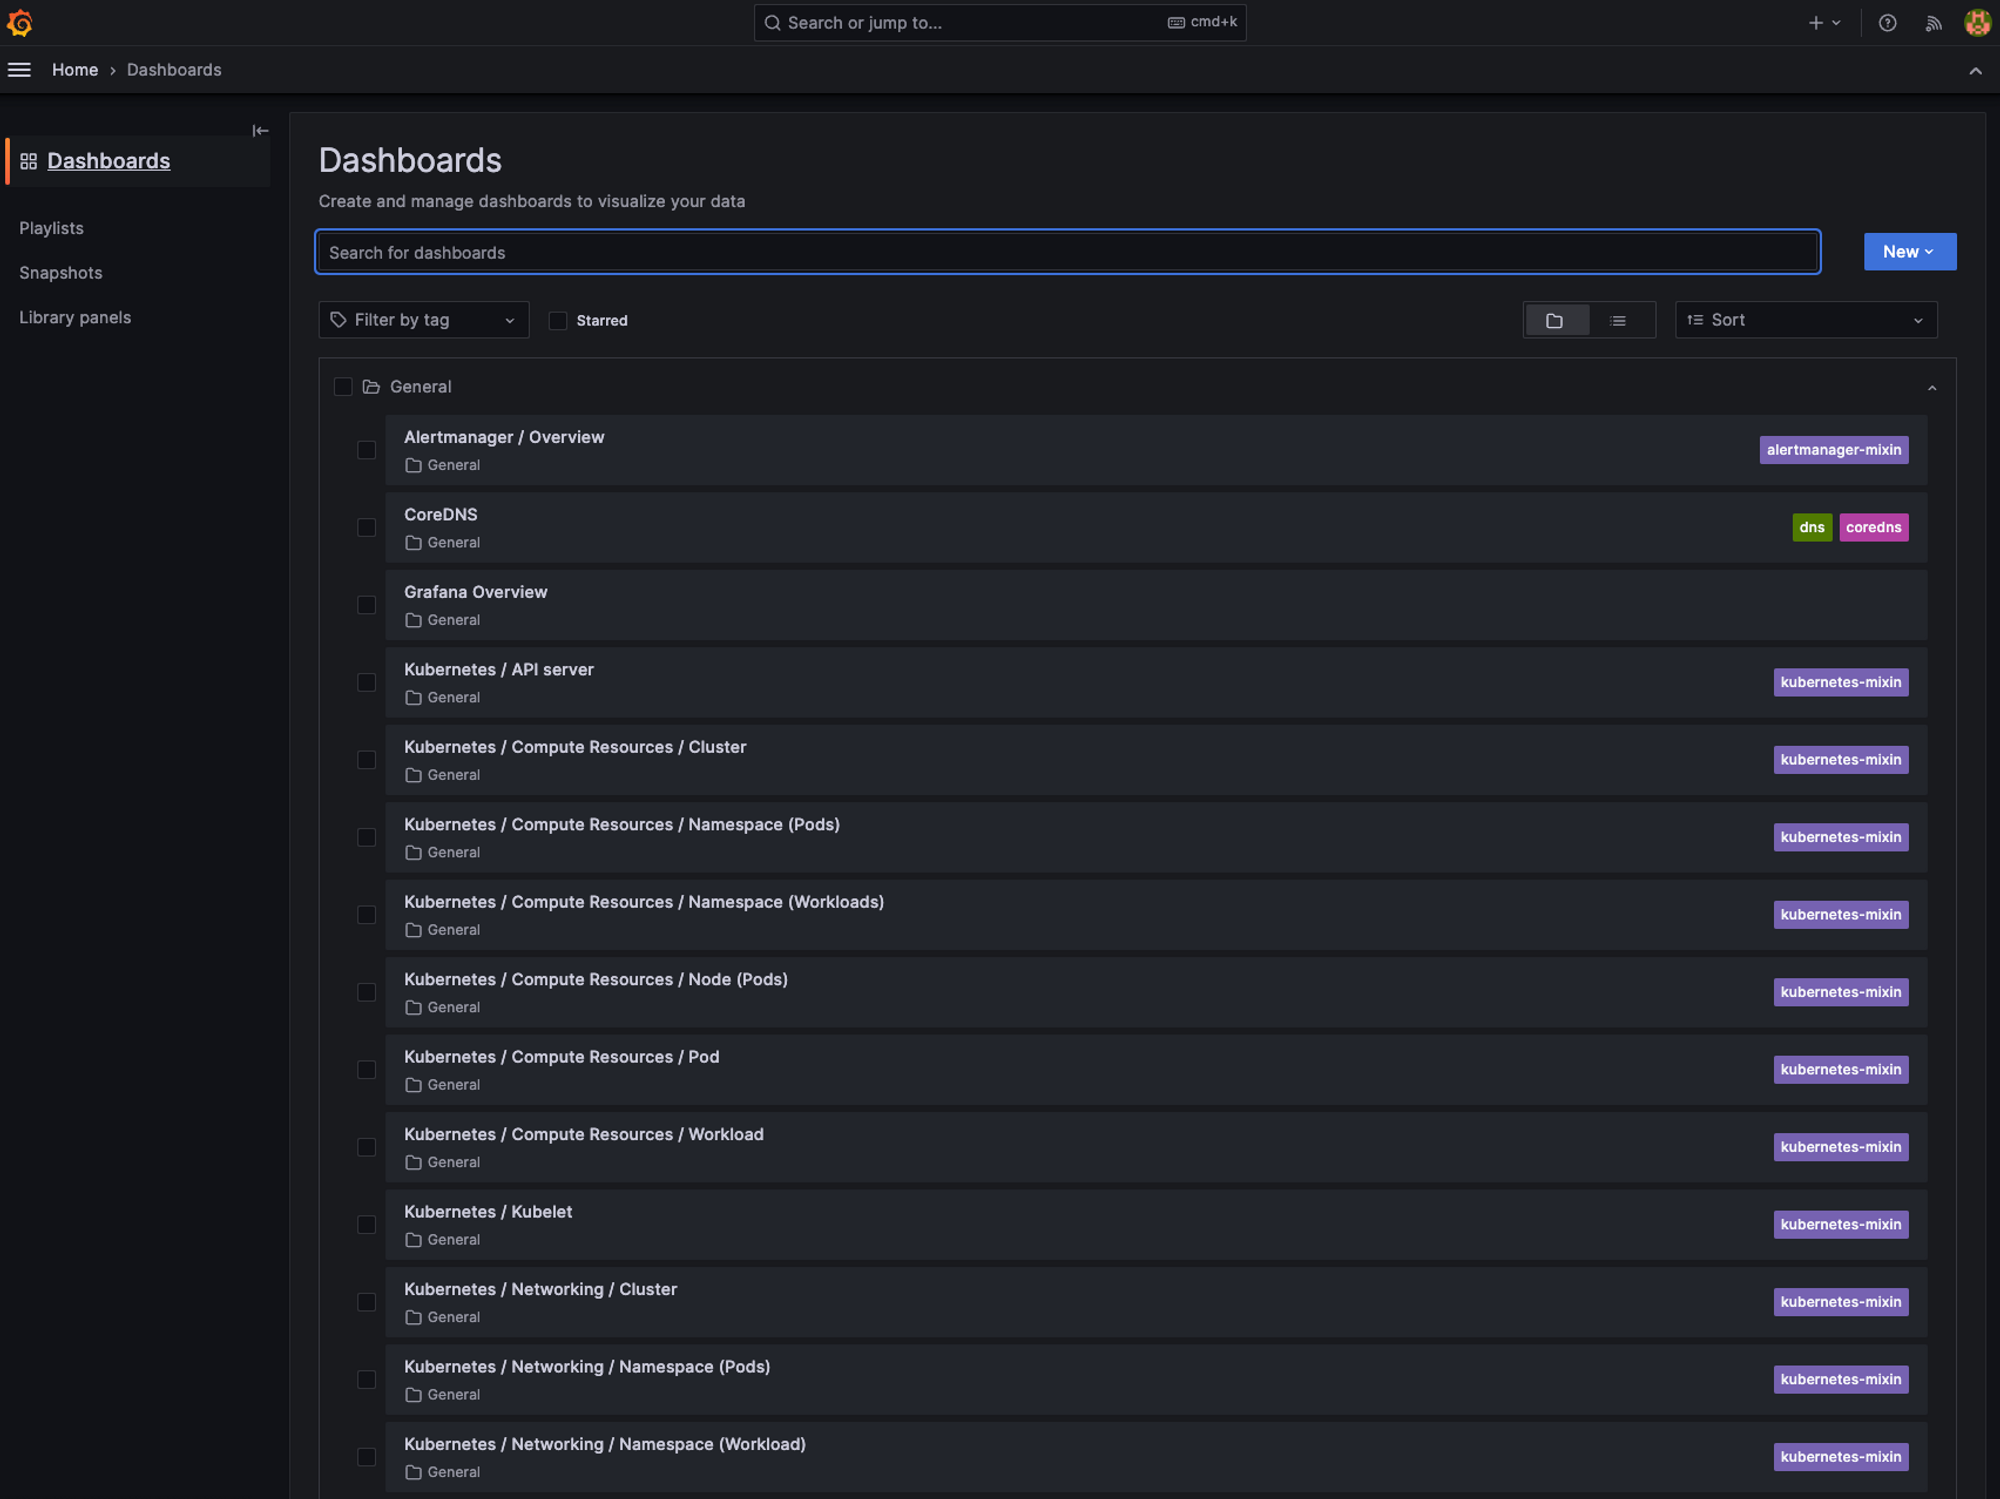Switch to list view icon

[x=1618, y=321]
